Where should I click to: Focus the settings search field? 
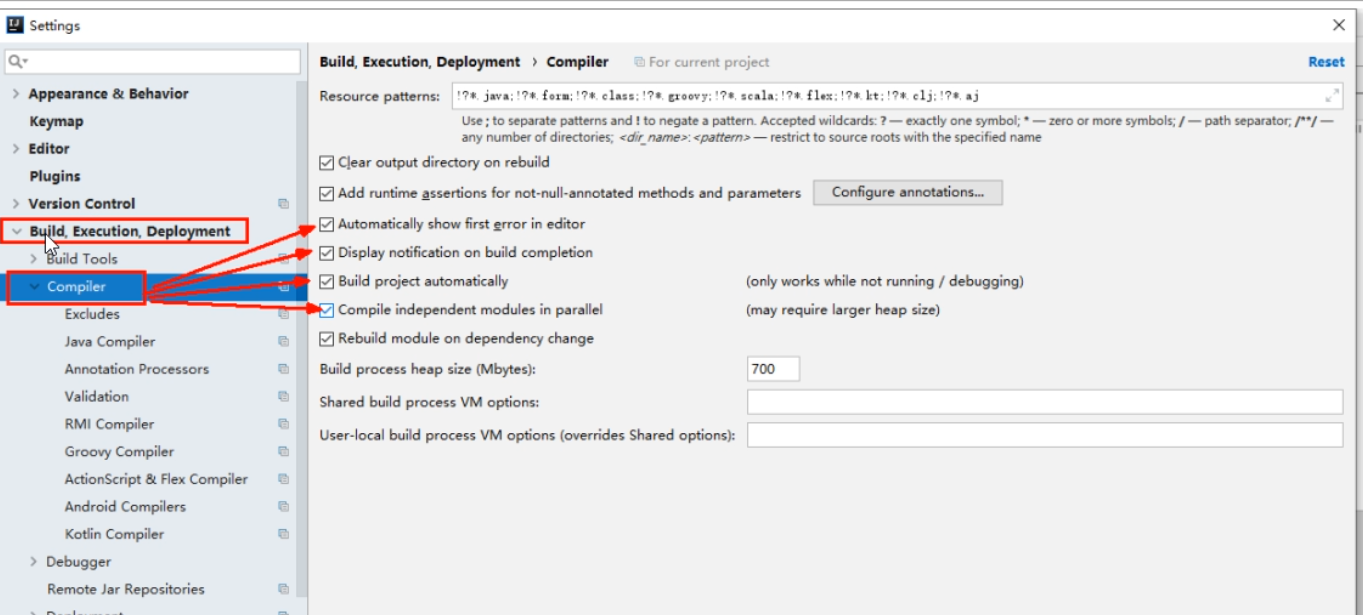[x=153, y=62]
